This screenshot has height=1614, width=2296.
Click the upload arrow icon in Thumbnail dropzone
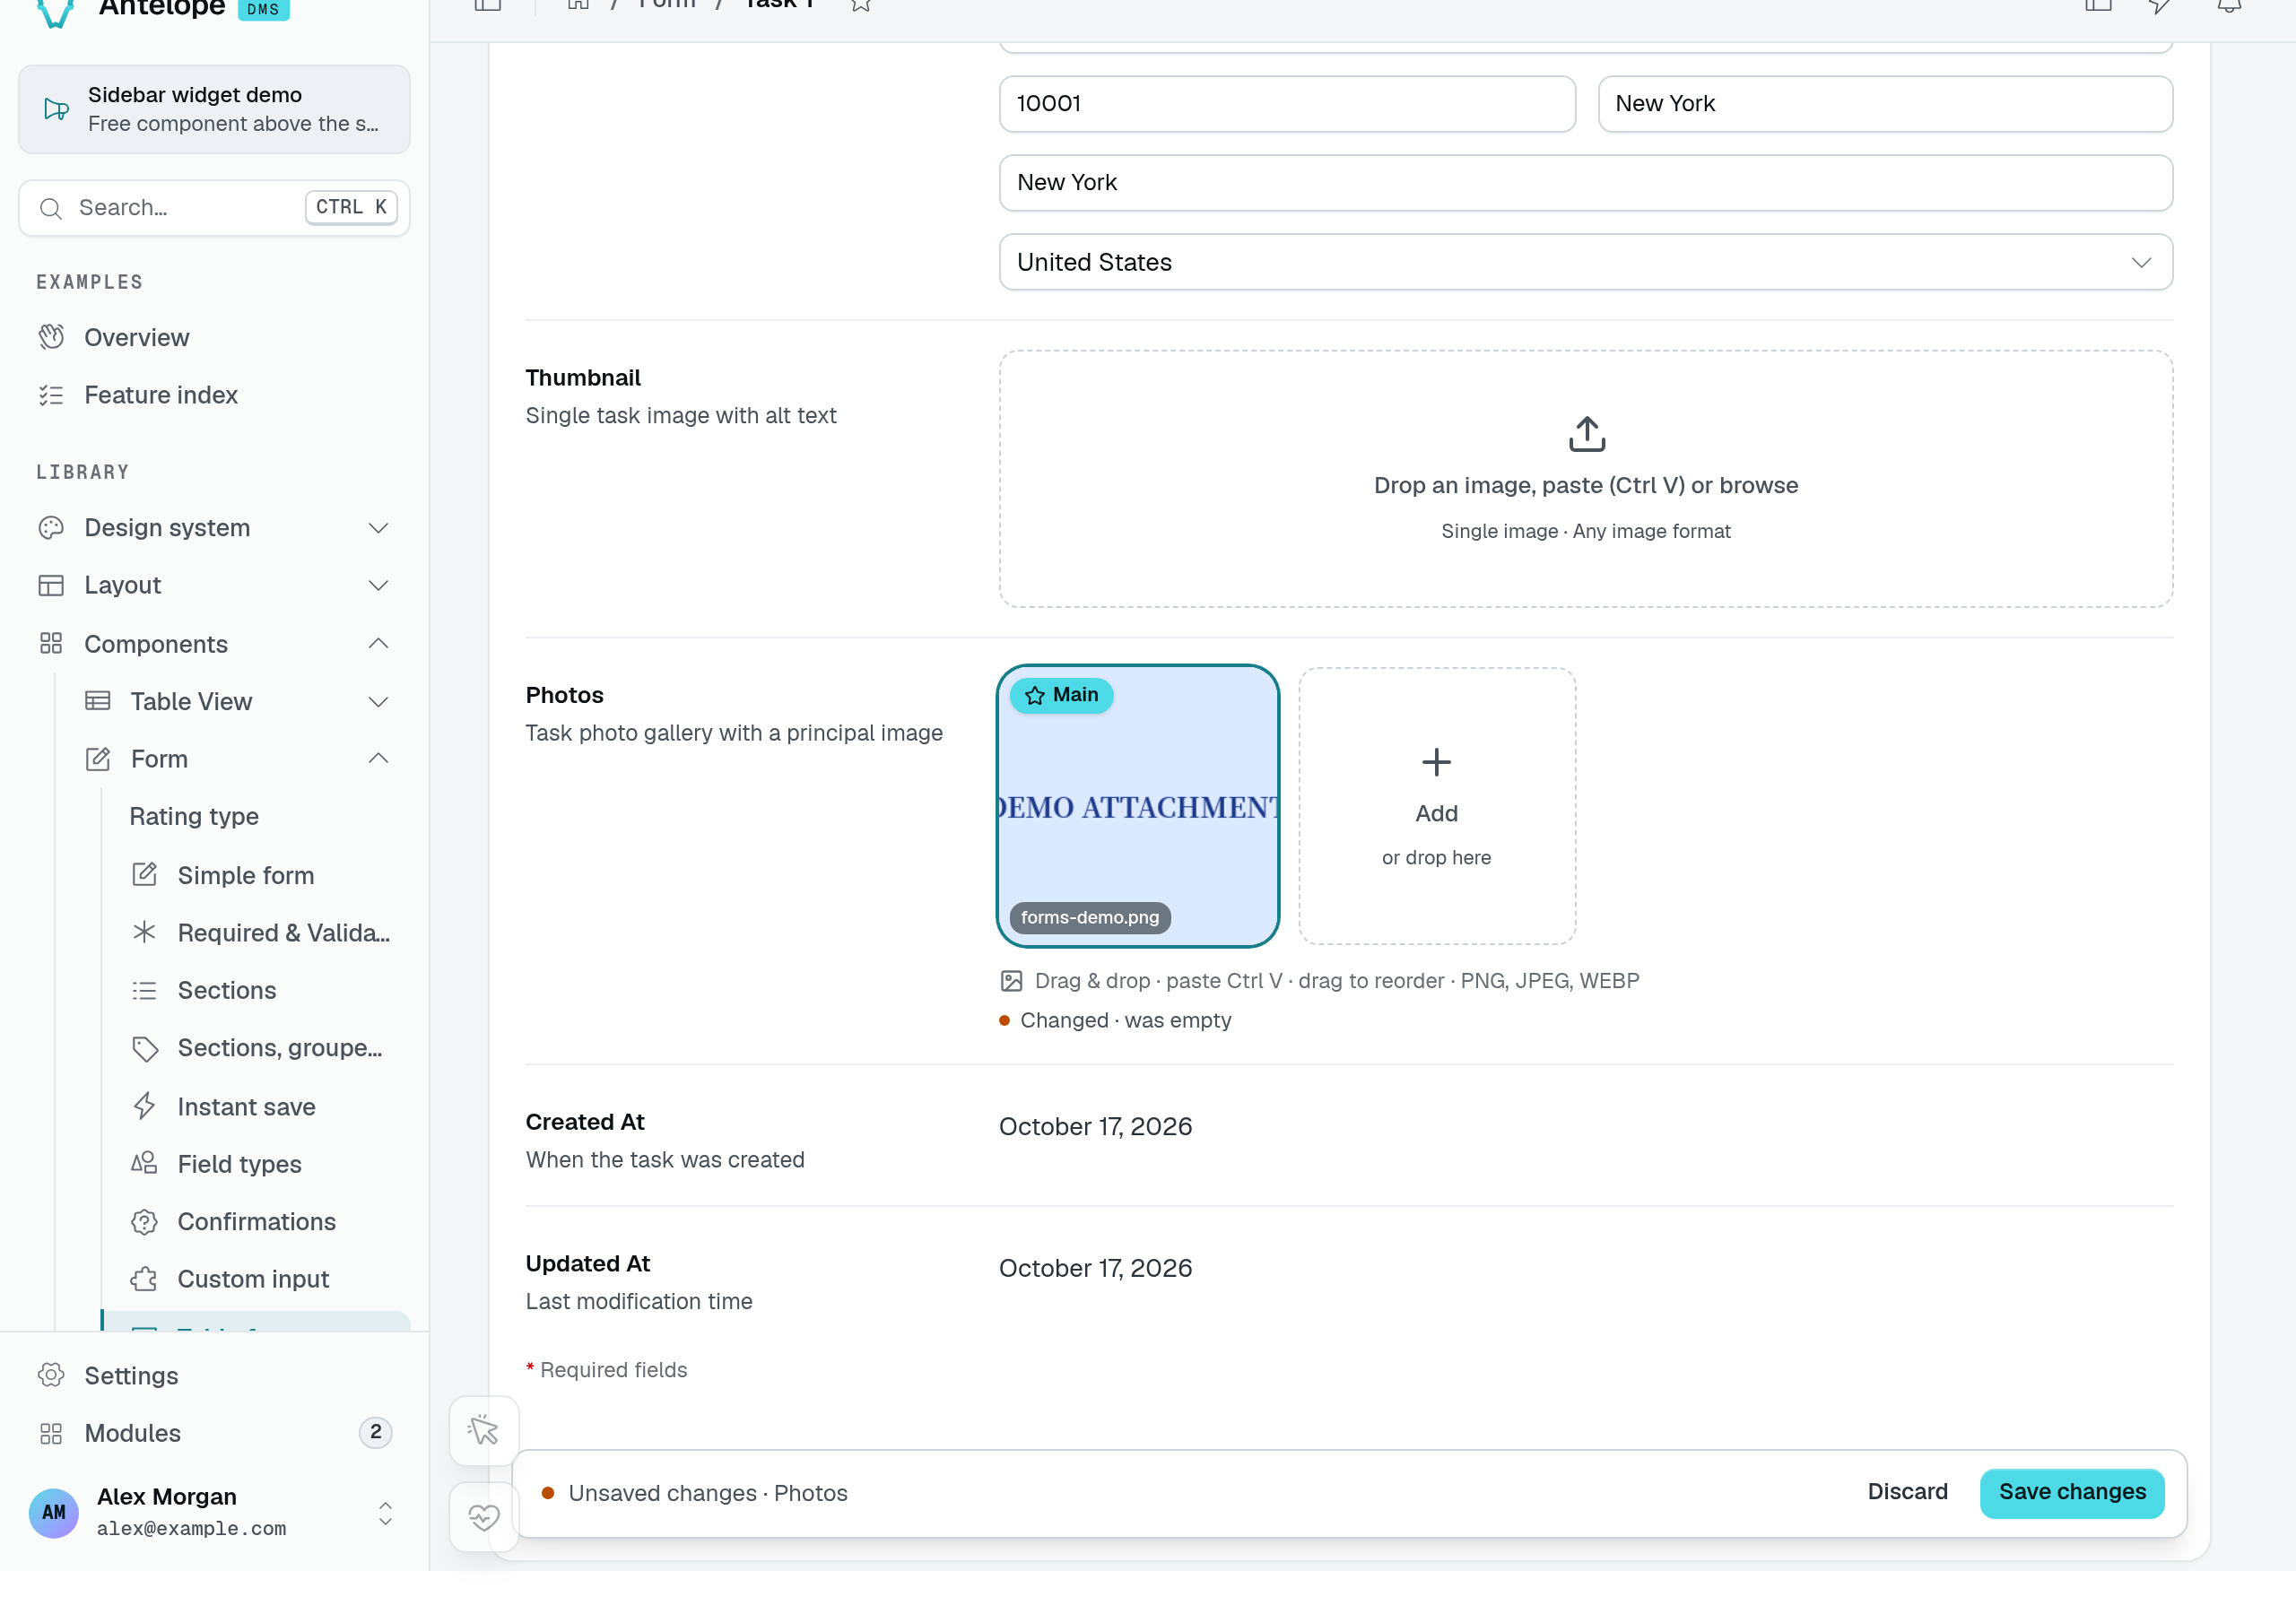(x=1586, y=434)
